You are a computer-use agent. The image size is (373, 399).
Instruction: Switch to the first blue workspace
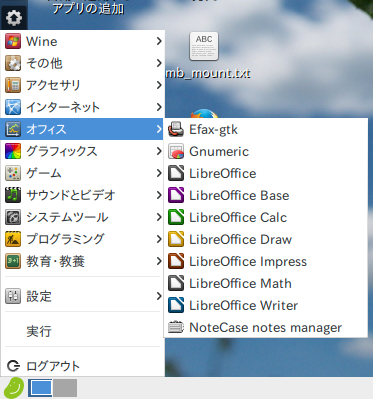tap(40, 388)
